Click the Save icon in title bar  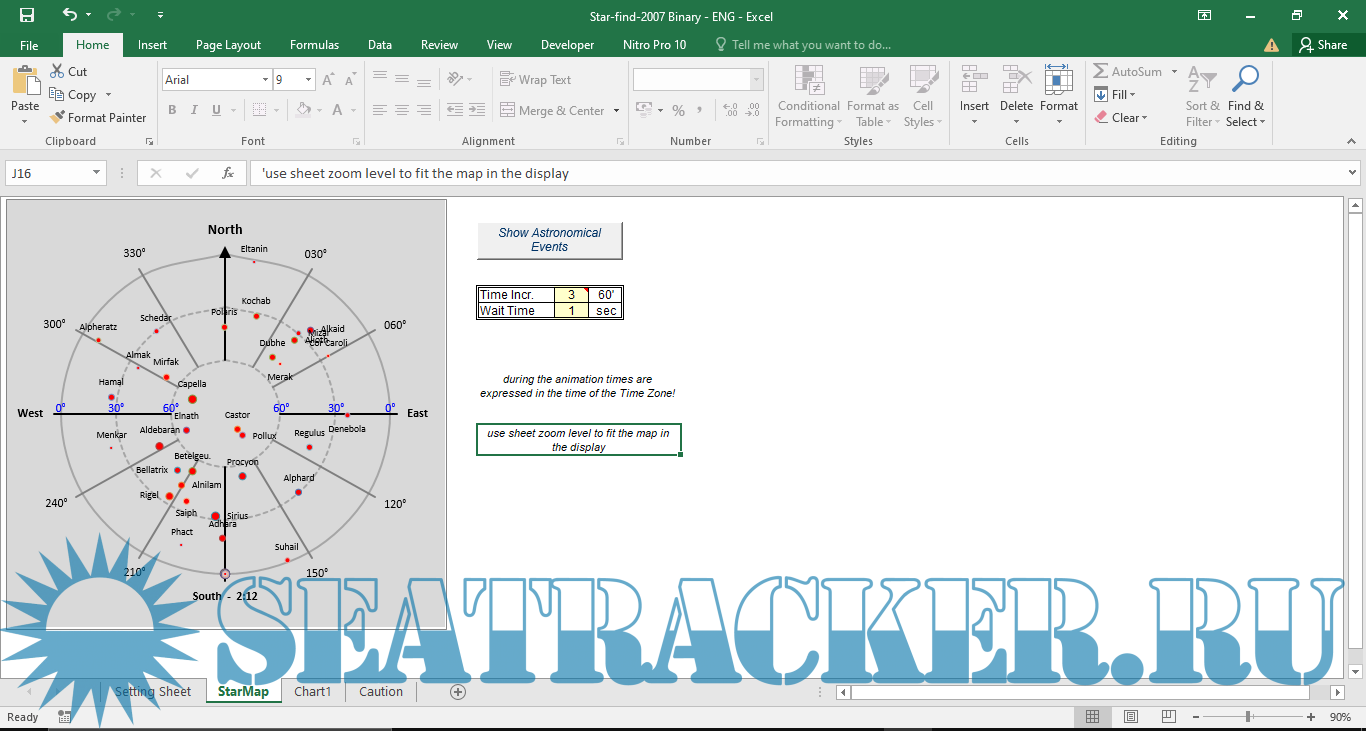click(27, 15)
